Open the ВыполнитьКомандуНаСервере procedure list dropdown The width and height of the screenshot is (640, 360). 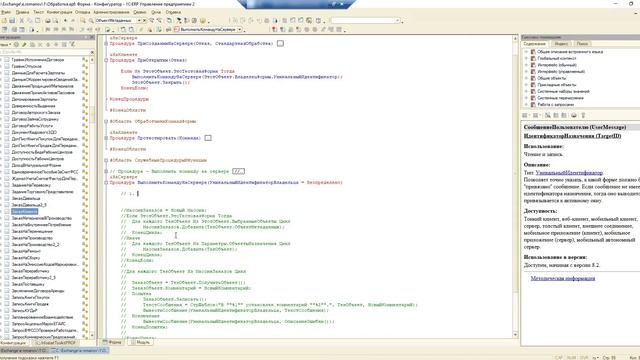tap(240, 29)
